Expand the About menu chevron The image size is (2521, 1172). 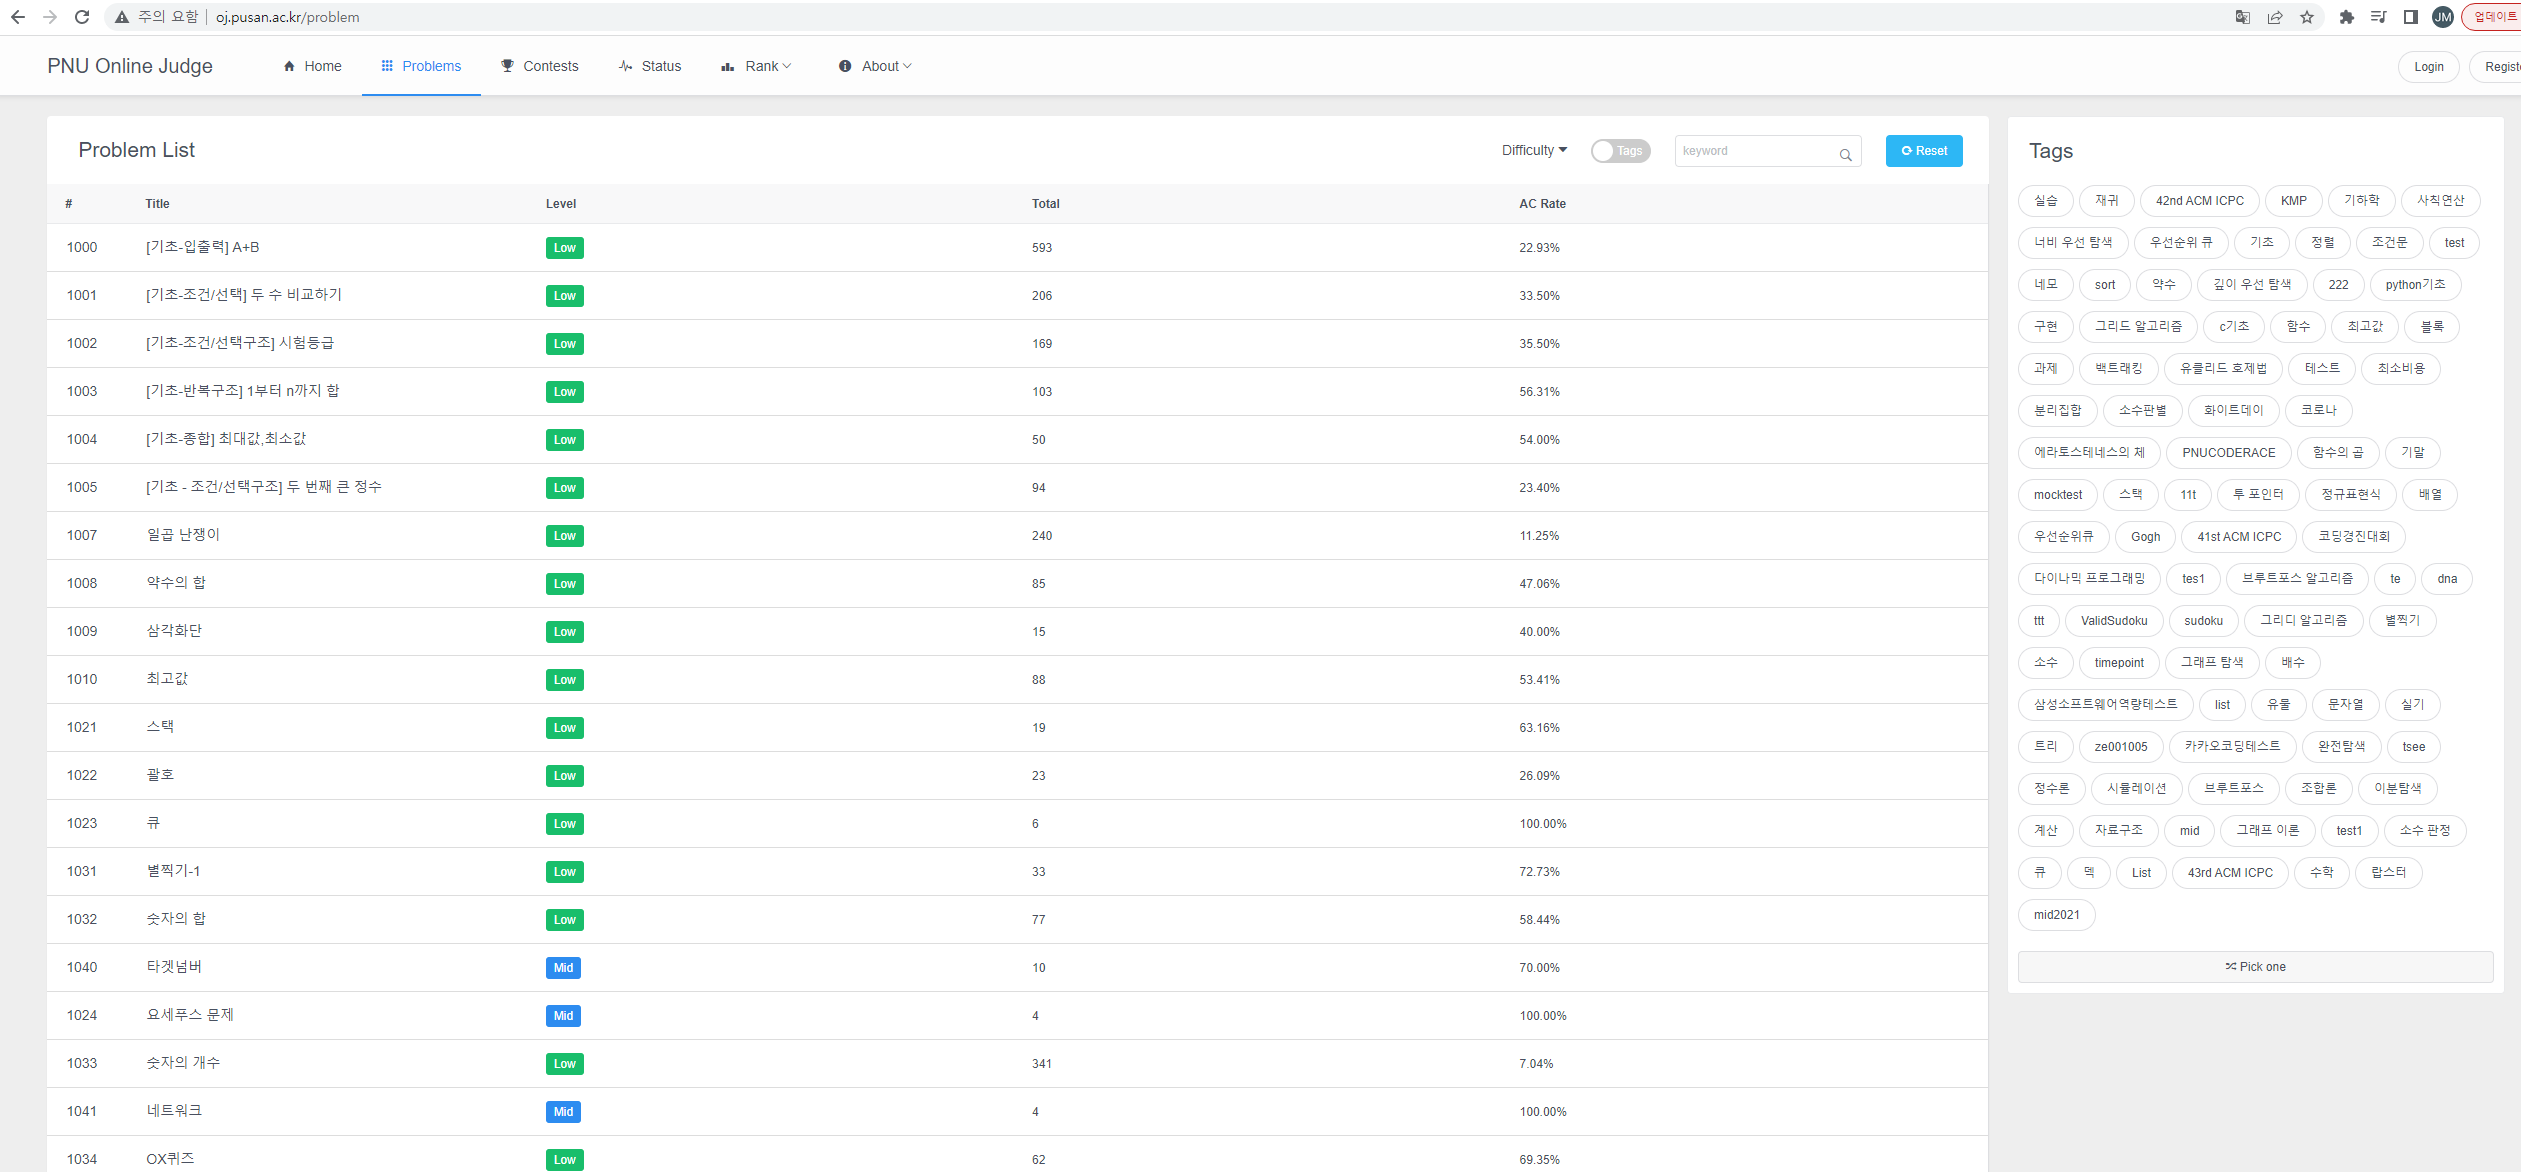(x=907, y=66)
